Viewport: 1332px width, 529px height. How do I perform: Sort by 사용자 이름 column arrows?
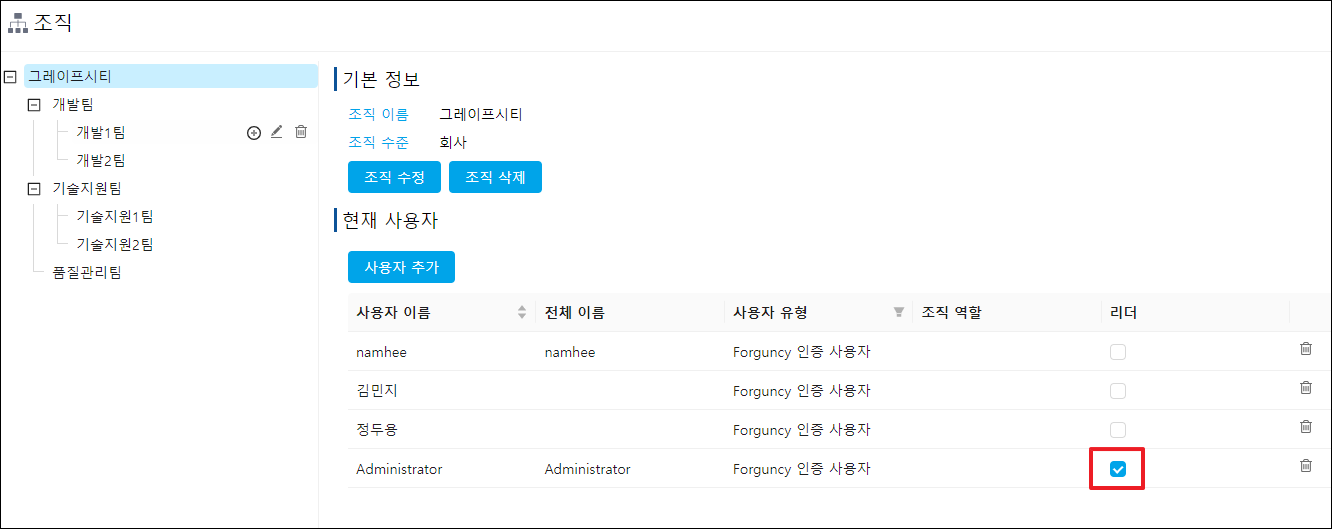tap(521, 313)
